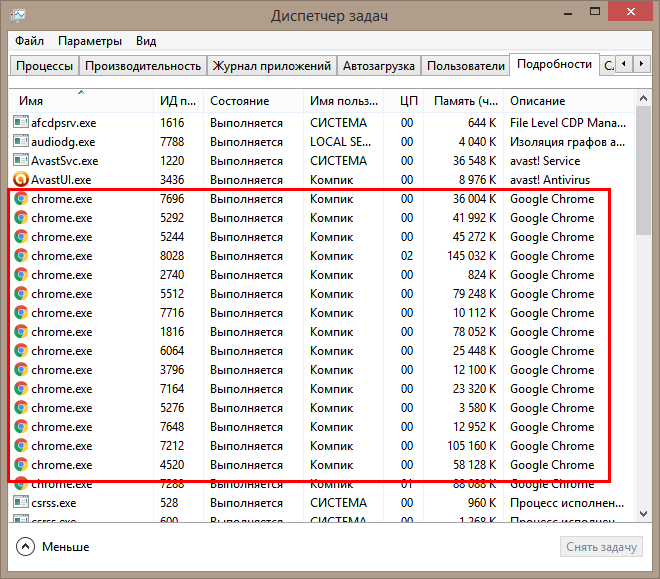Click the AvastSvc.exe process name
Image resolution: width=660 pixels, height=579 pixels.
coord(64,161)
